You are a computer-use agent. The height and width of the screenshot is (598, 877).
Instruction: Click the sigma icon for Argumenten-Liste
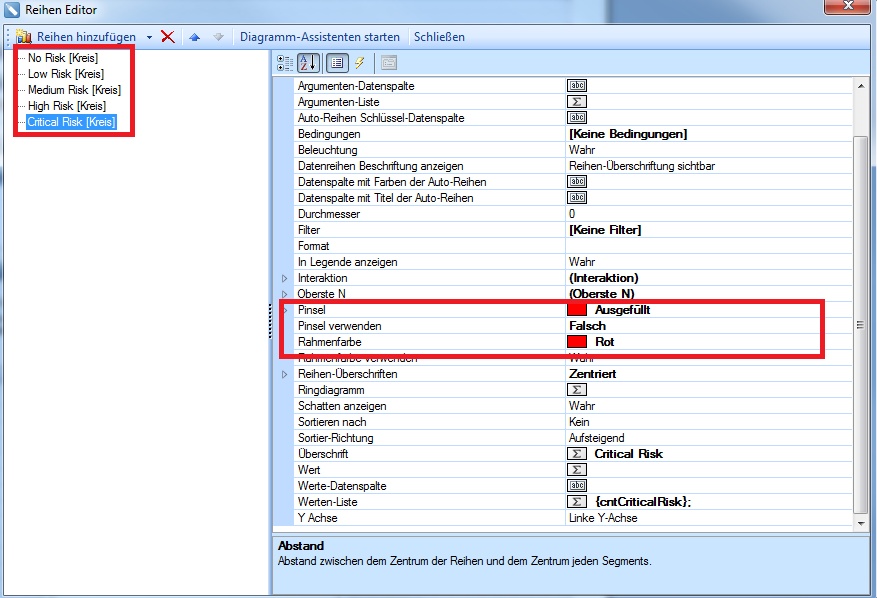click(577, 102)
